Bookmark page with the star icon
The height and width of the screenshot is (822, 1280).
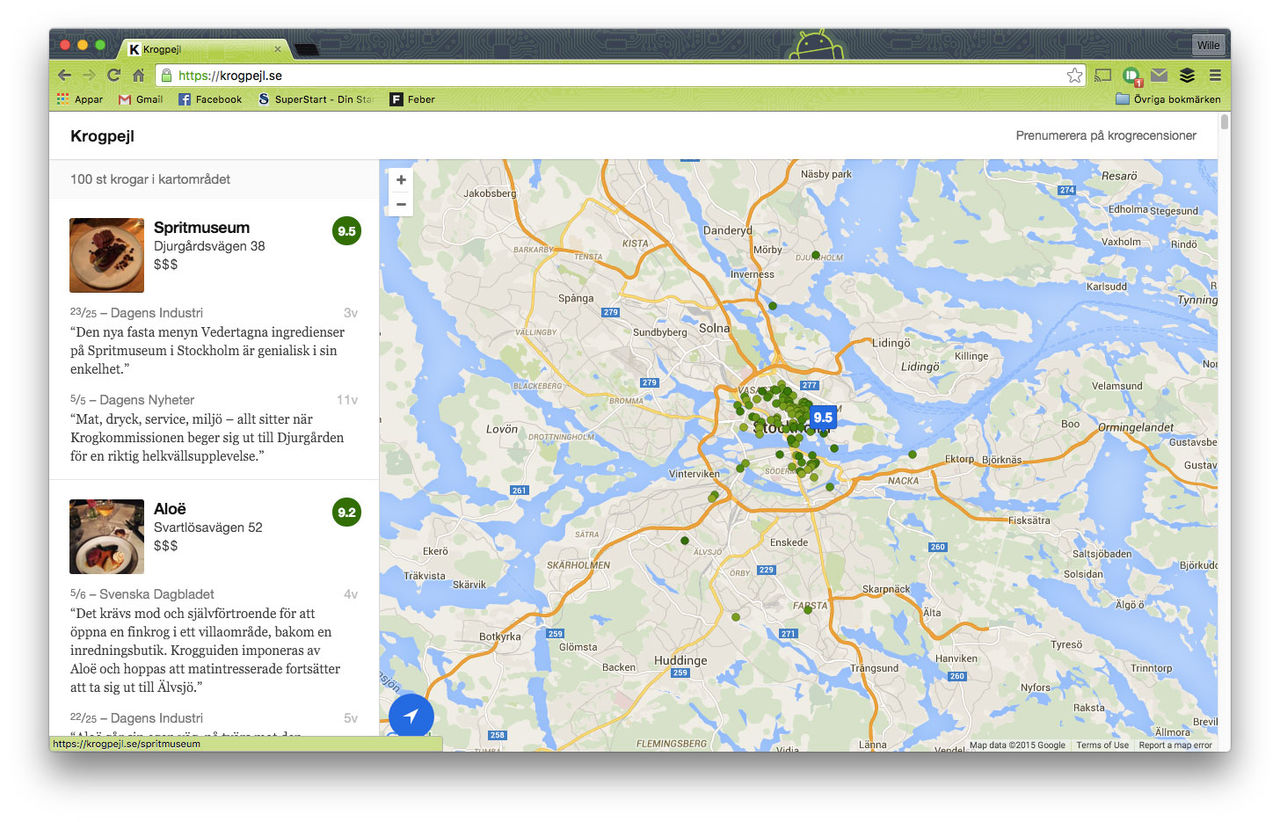1075,75
